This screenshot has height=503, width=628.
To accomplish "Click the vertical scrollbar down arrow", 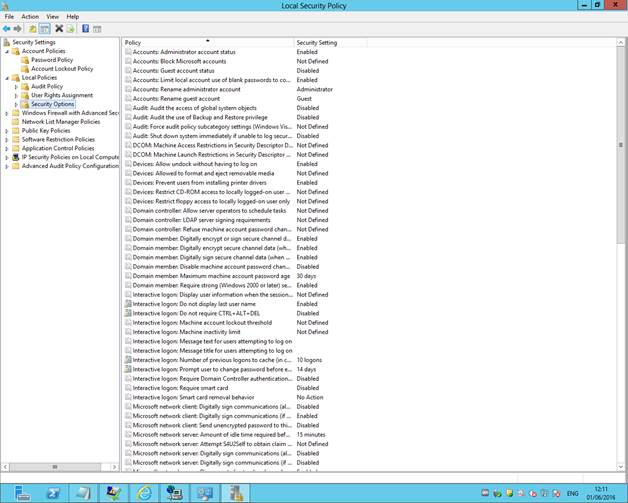I will 620,467.
